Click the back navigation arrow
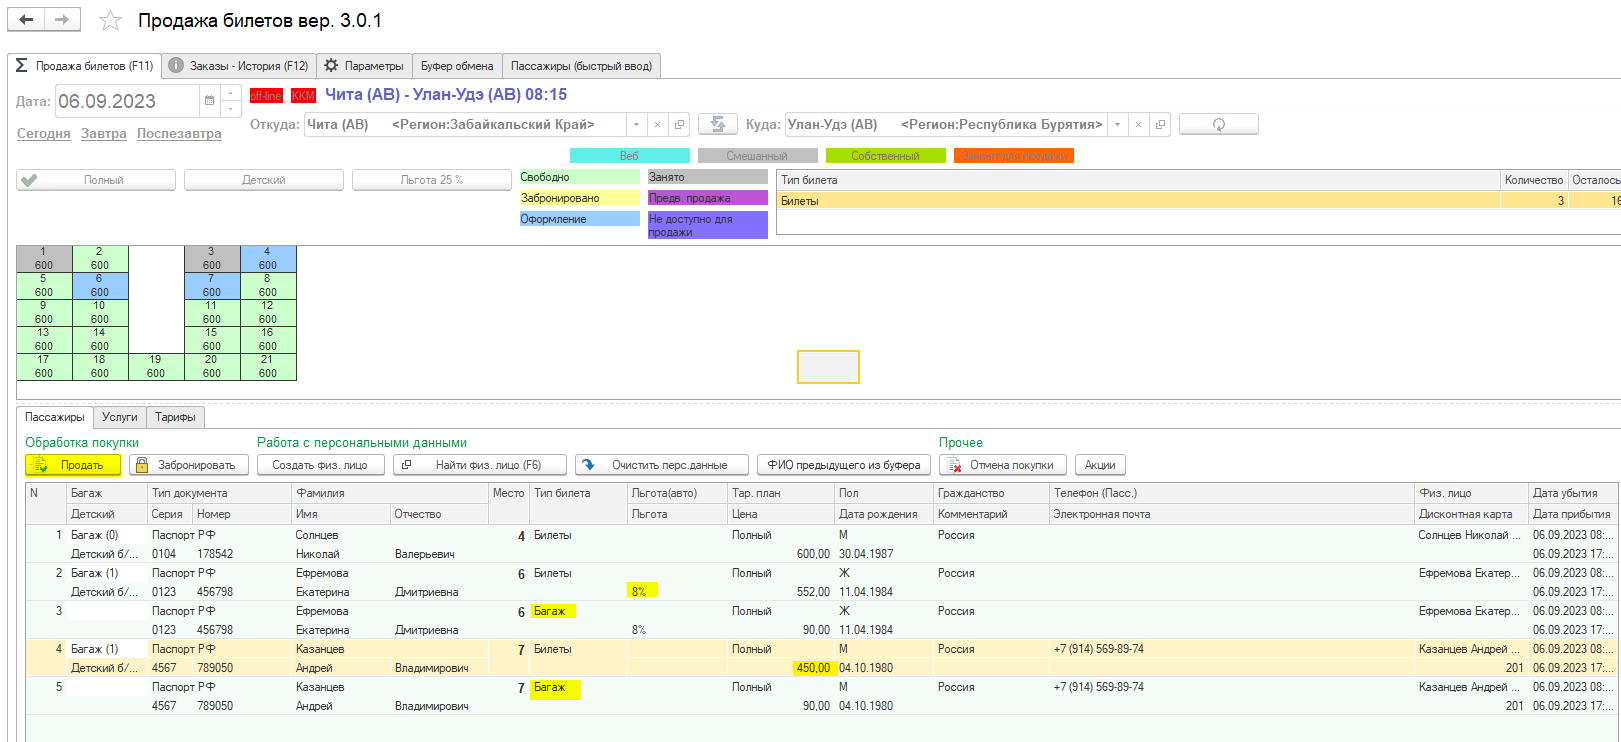The image size is (1621, 742). click(x=27, y=20)
